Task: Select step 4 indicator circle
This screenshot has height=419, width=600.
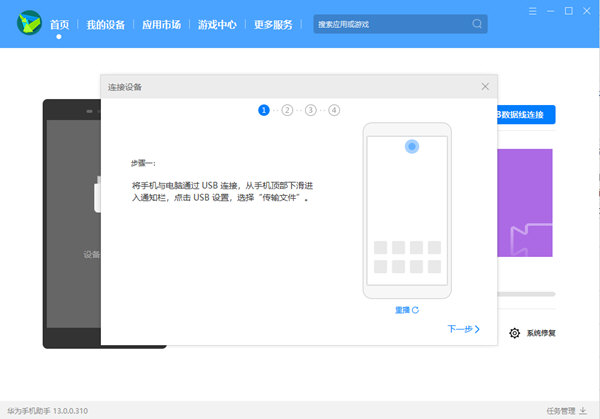Action: [334, 110]
